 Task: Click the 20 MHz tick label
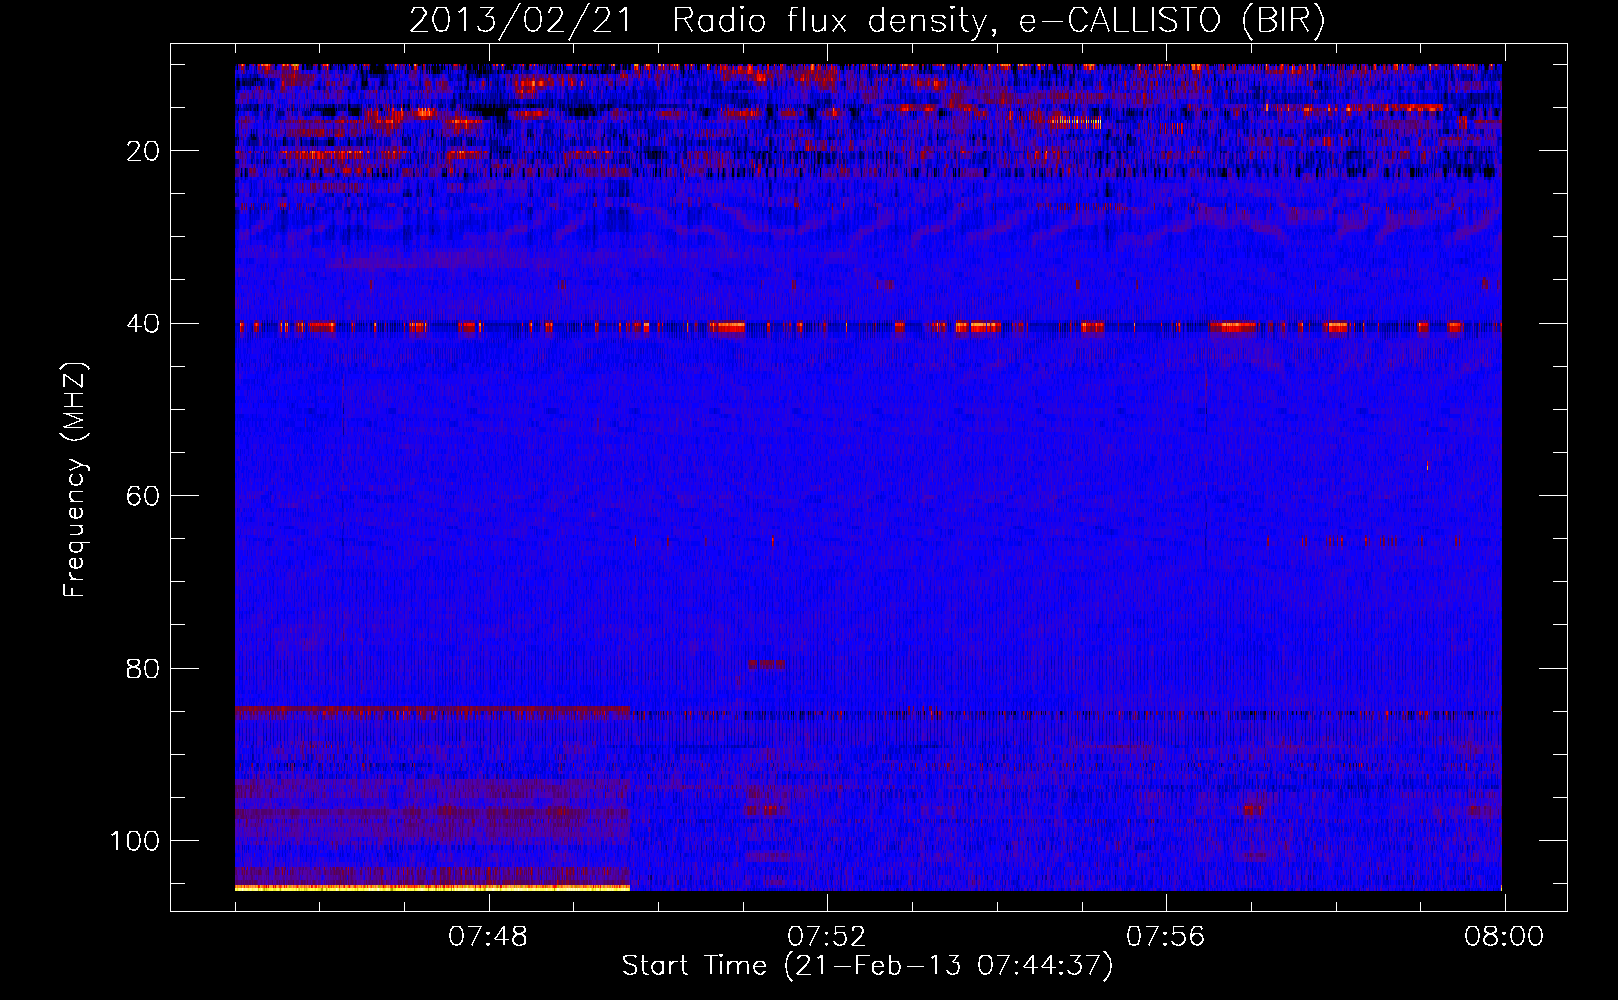[144, 151]
